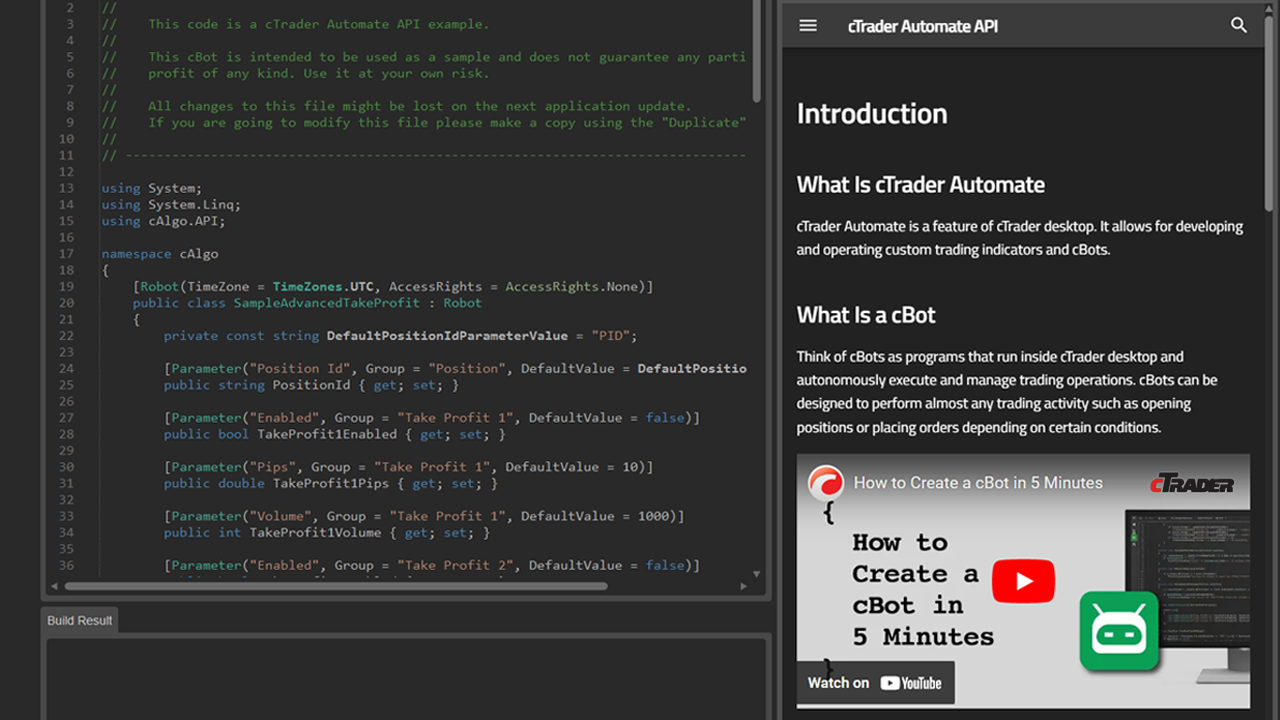This screenshot has width=1280, height=720.
Task: Click the Build Result output area
Action: pos(406,677)
